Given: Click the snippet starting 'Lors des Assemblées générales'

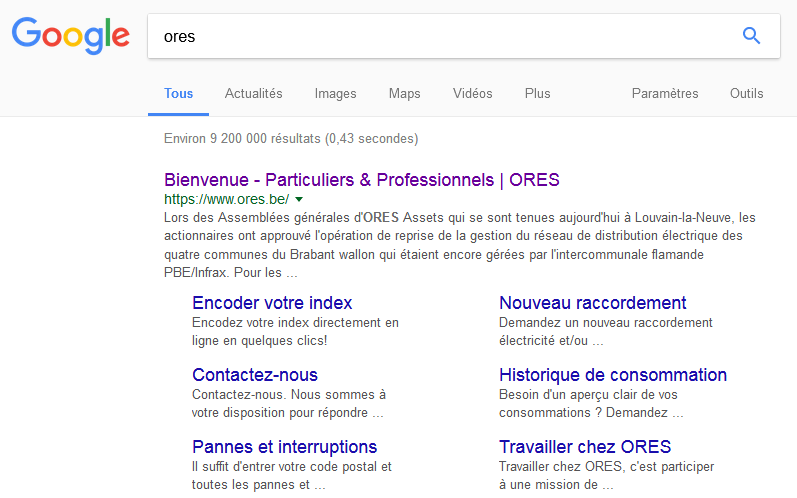Looking at the screenshot, I should point(459,245).
